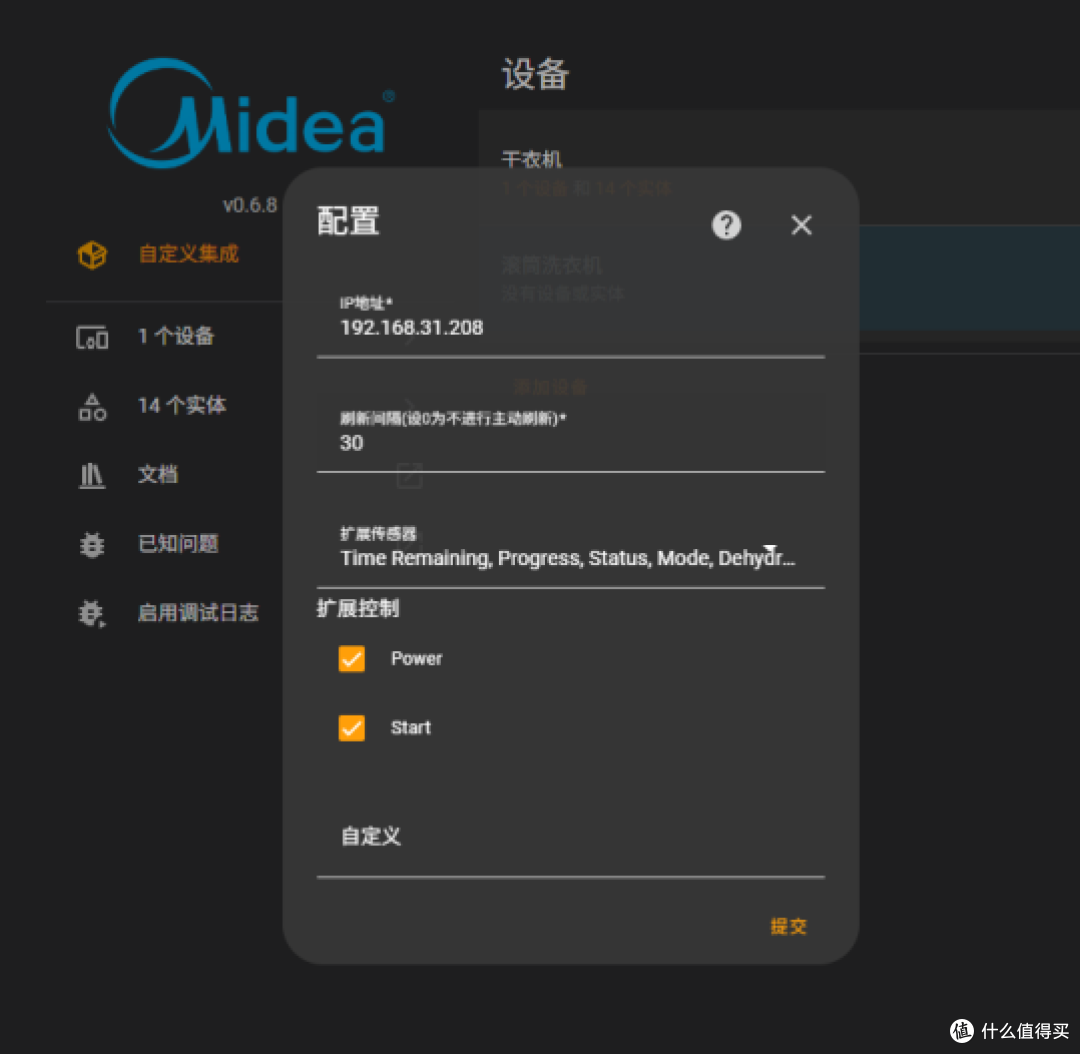Viewport: 1080px width, 1054px height.
Task: Click the debug log bug-play icon
Action: click(x=92, y=613)
